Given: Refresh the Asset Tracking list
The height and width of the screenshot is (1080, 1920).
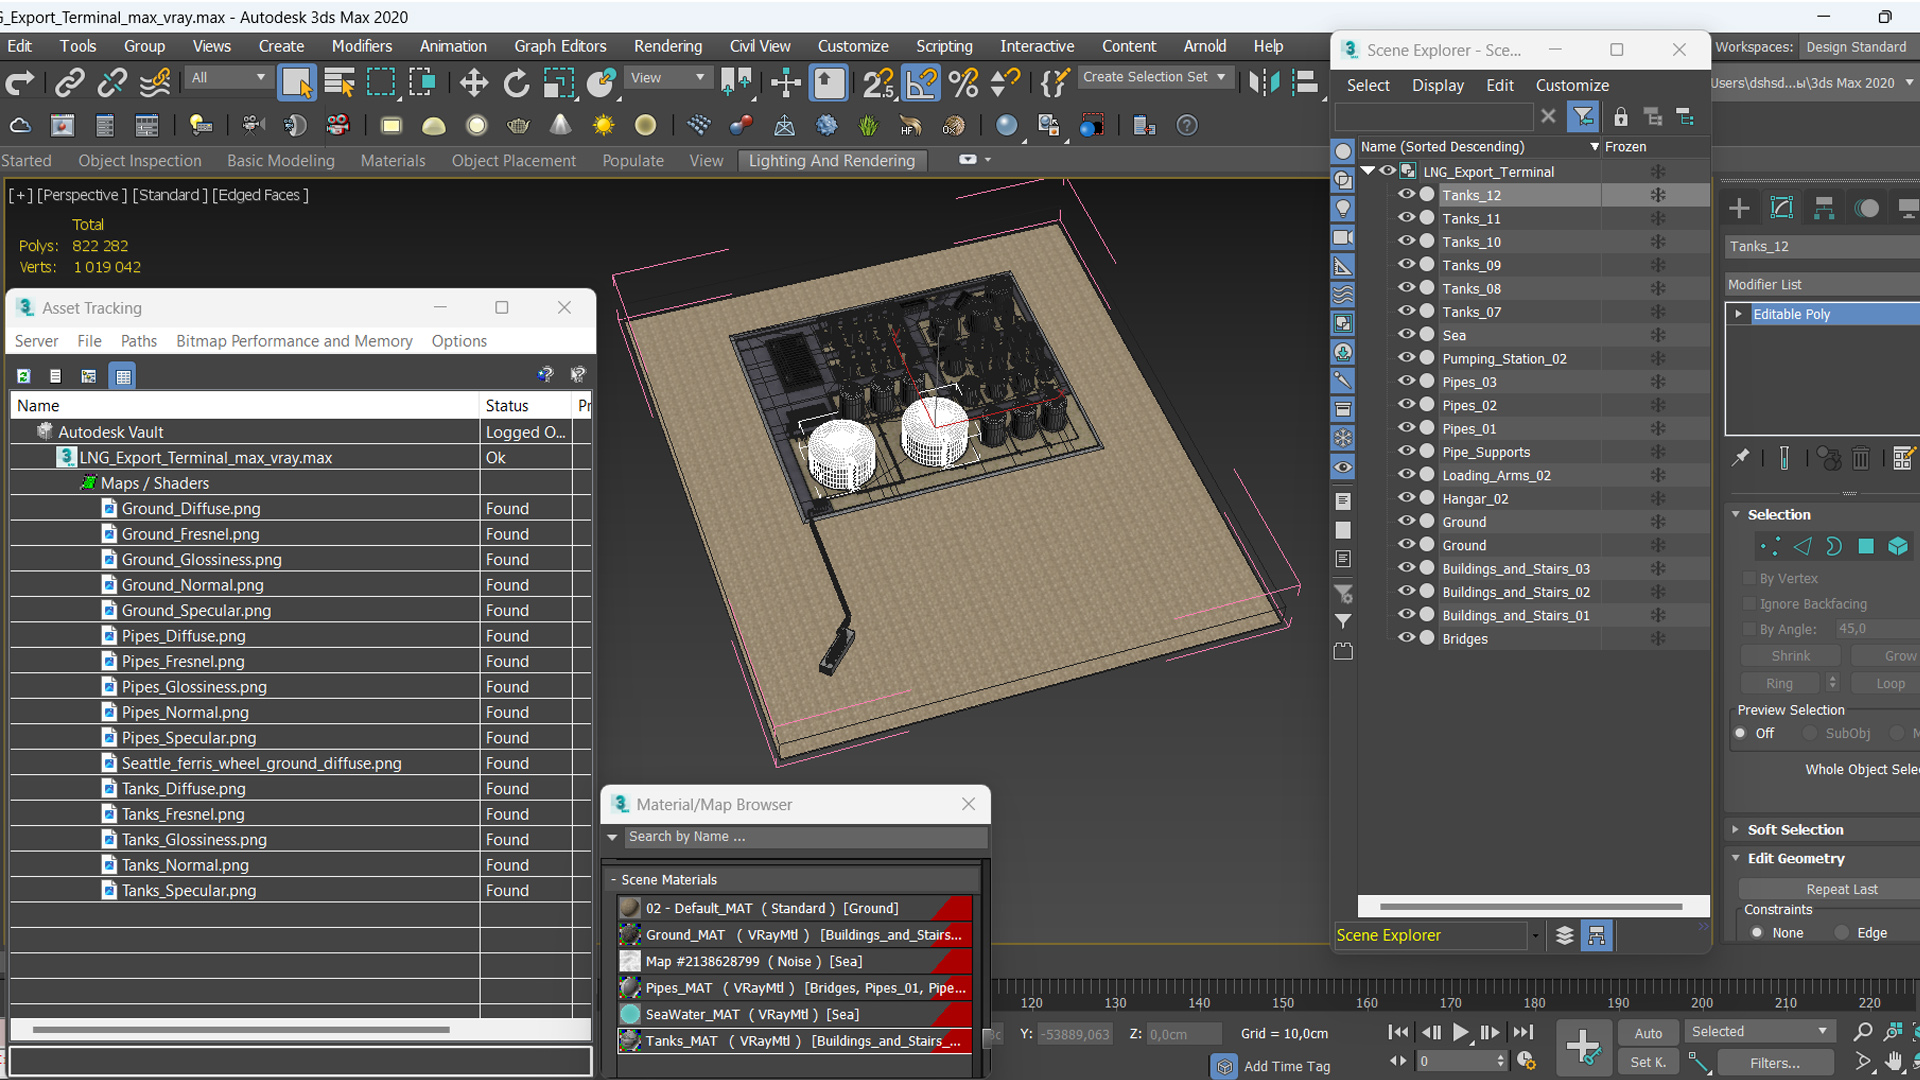Looking at the screenshot, I should click(x=24, y=376).
